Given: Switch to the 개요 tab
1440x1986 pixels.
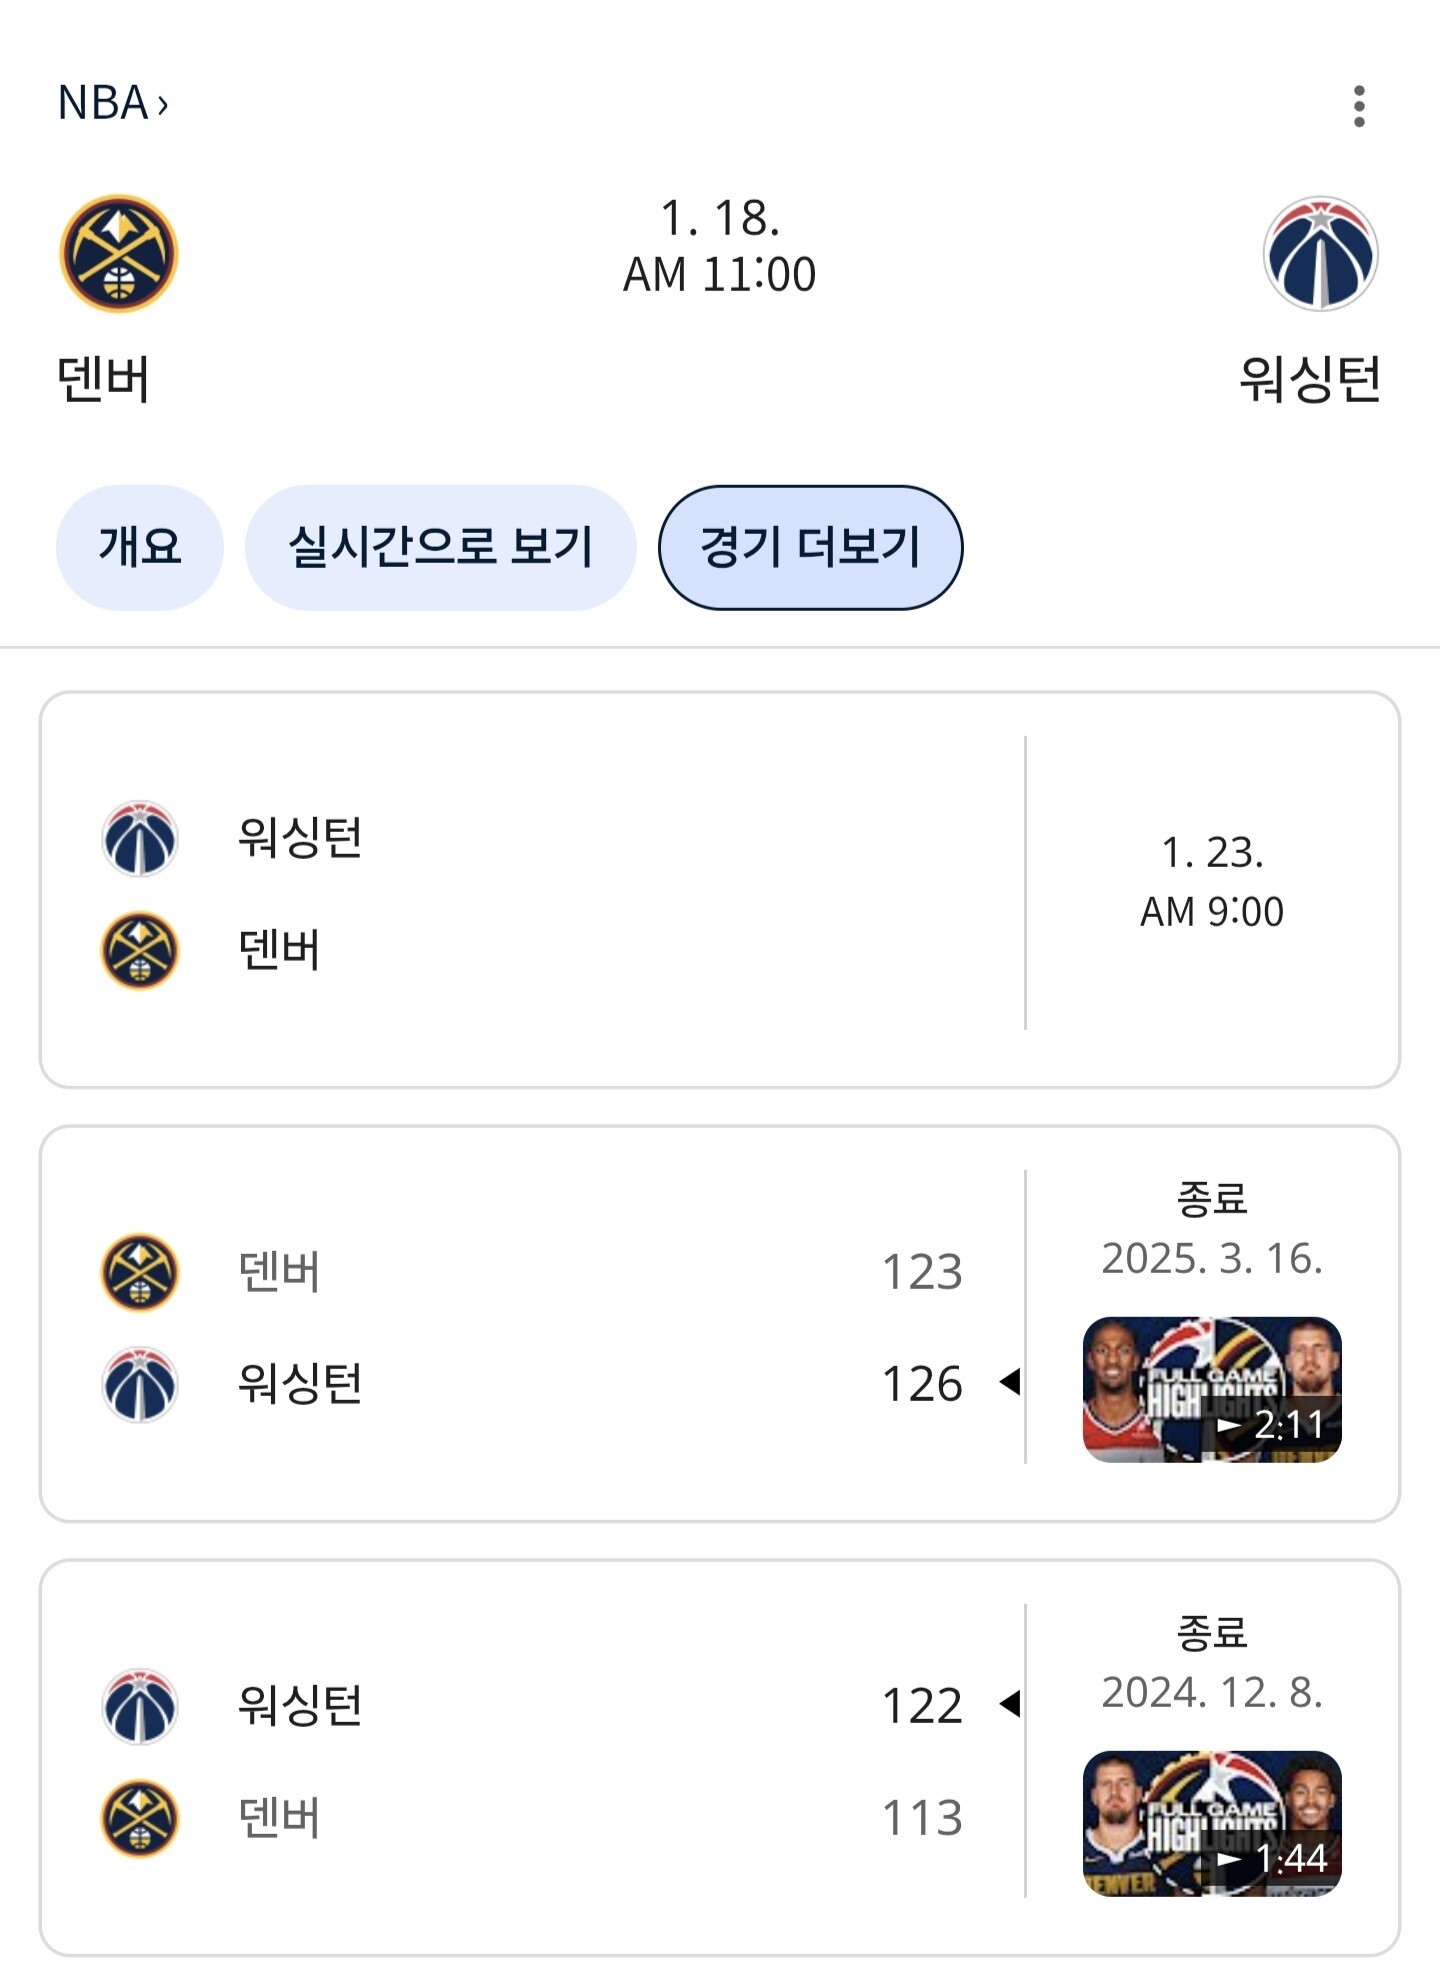Looking at the screenshot, I should click(x=139, y=547).
